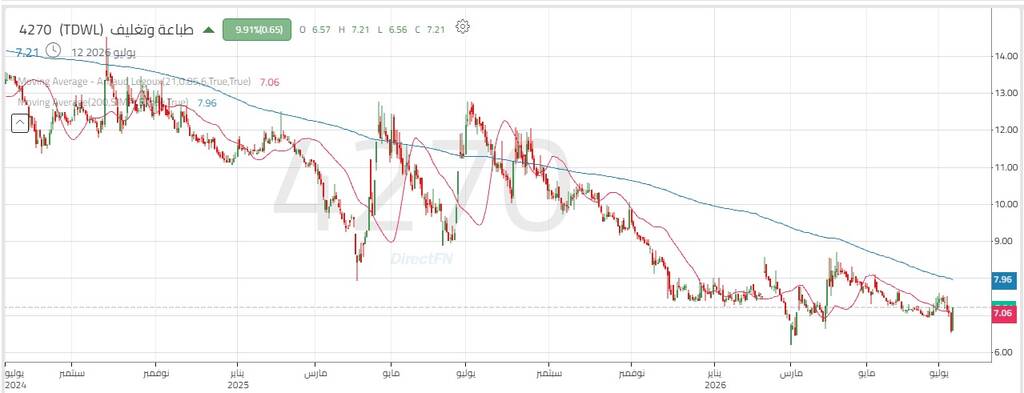Viewport: 1024px width, 393px height.
Task: Select the 4270 (TDWL) symbol title
Action: pos(106,29)
